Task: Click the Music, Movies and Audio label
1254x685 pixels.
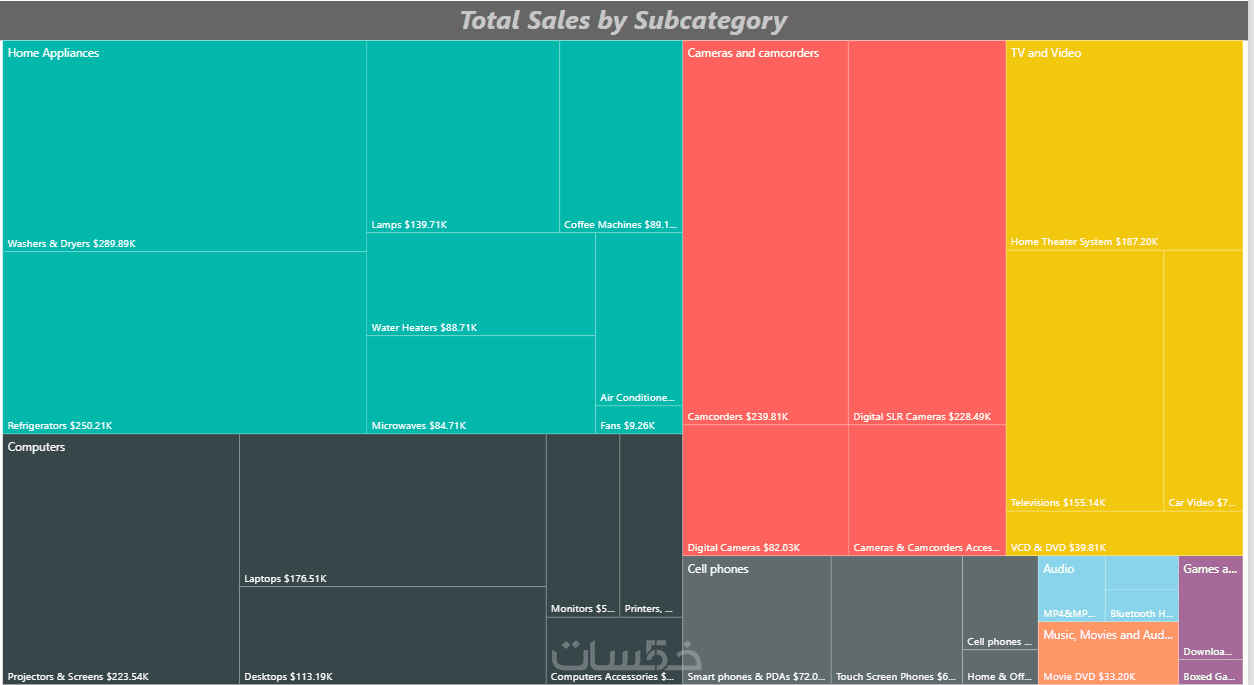Action: [1108, 635]
